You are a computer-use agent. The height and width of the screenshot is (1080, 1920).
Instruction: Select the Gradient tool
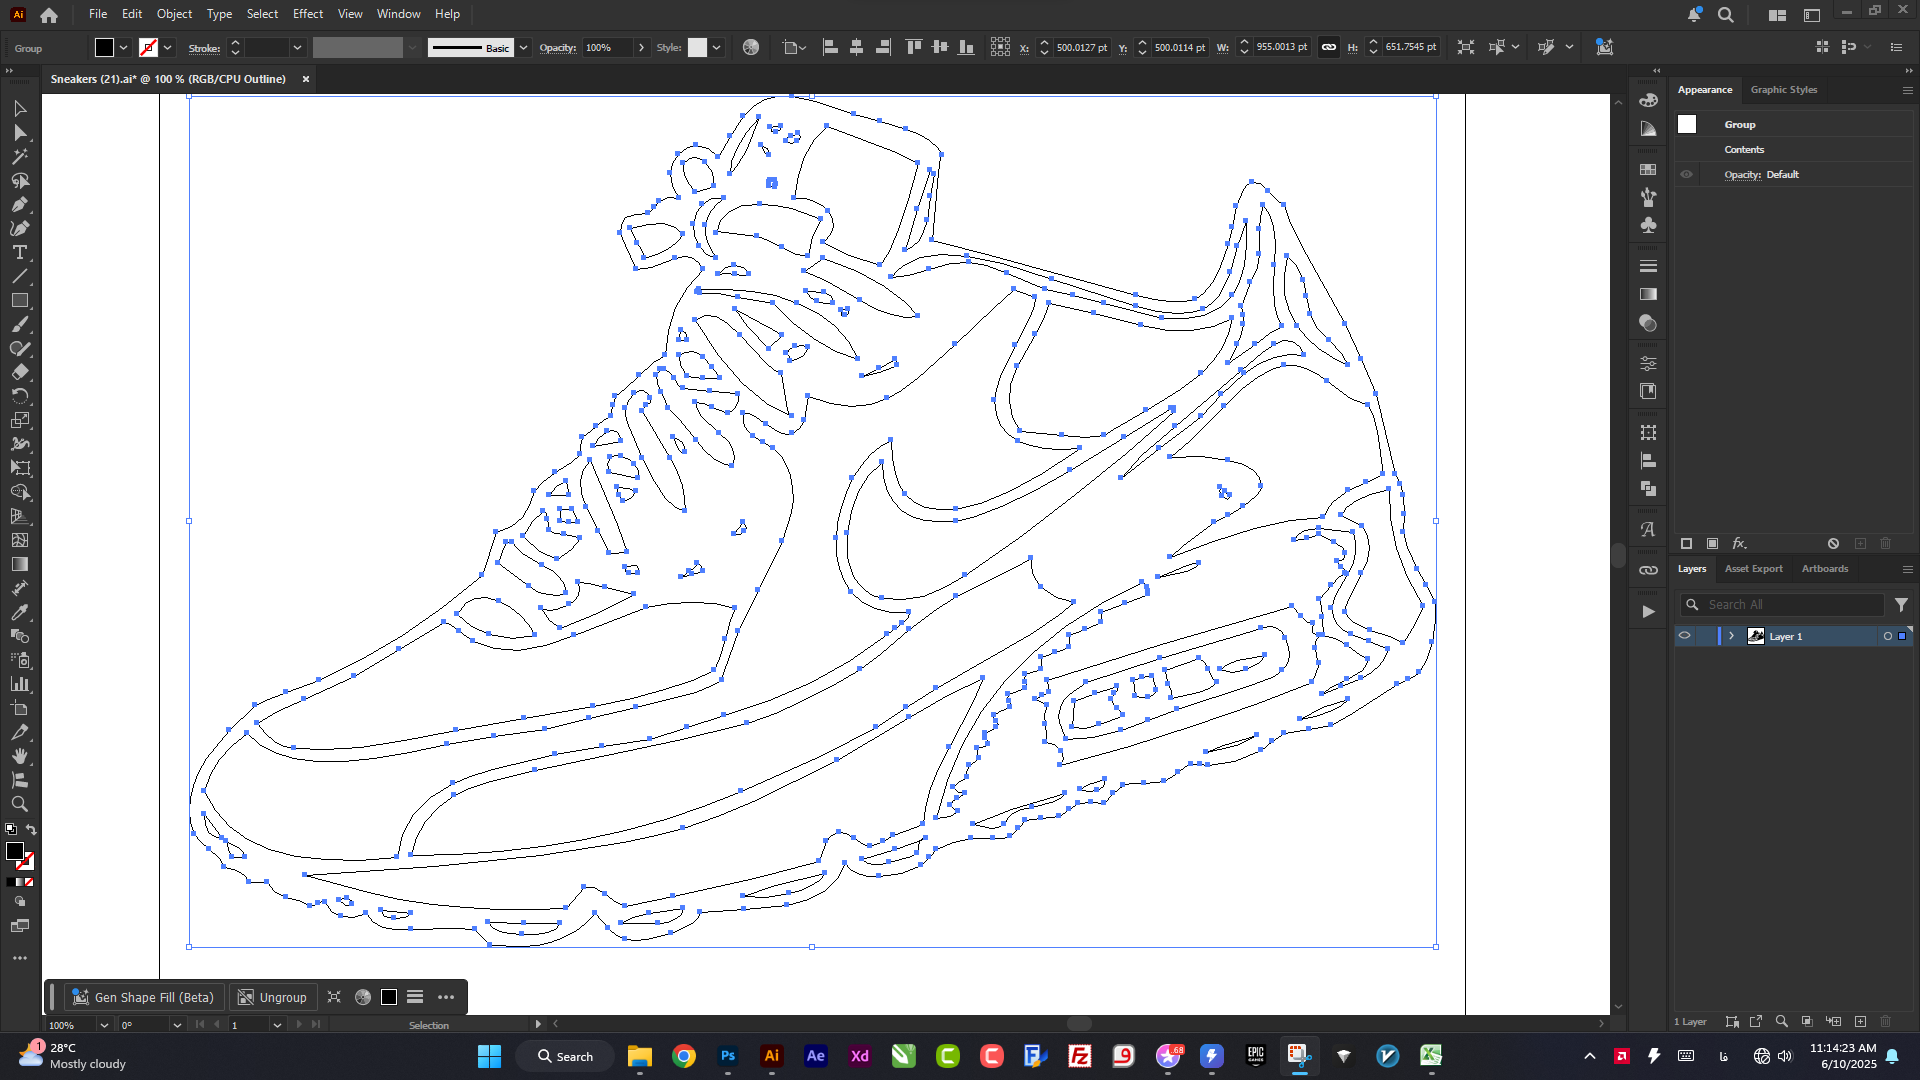(20, 564)
